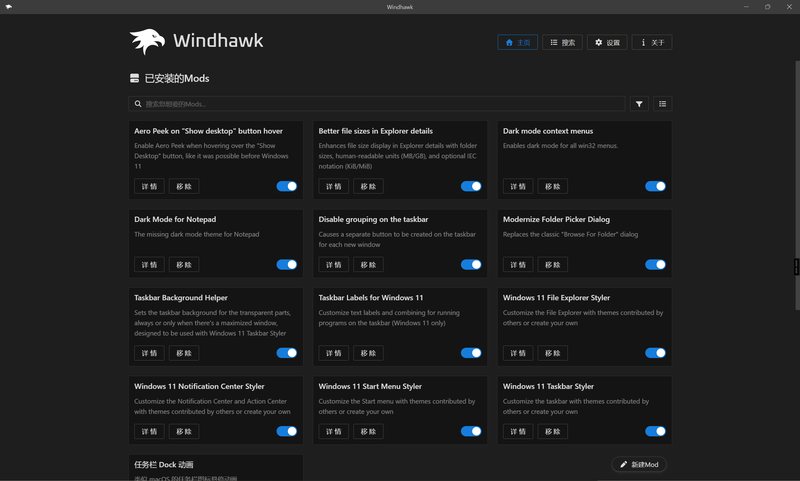This screenshot has height=481, width=800.
Task: Remove Taskbar Background Helper mod
Action: pos(184,353)
